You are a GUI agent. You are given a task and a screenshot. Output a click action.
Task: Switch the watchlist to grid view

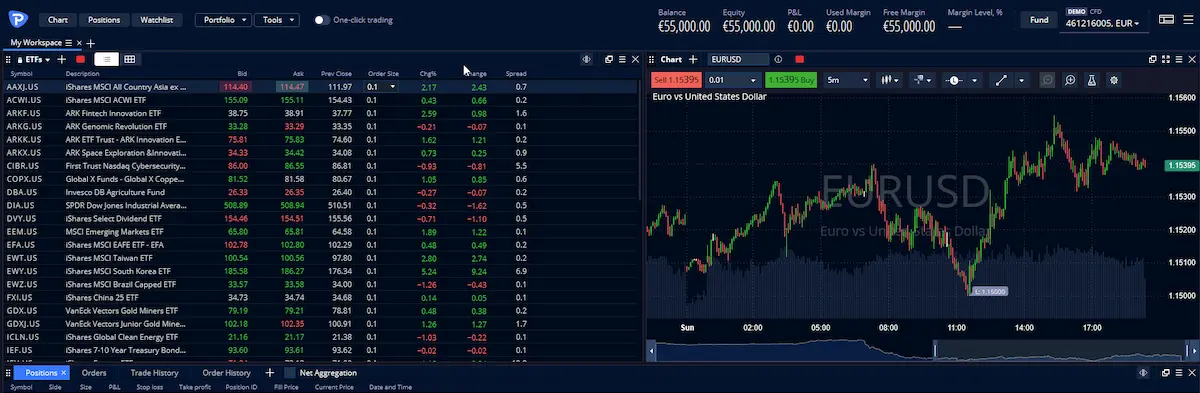pos(130,60)
